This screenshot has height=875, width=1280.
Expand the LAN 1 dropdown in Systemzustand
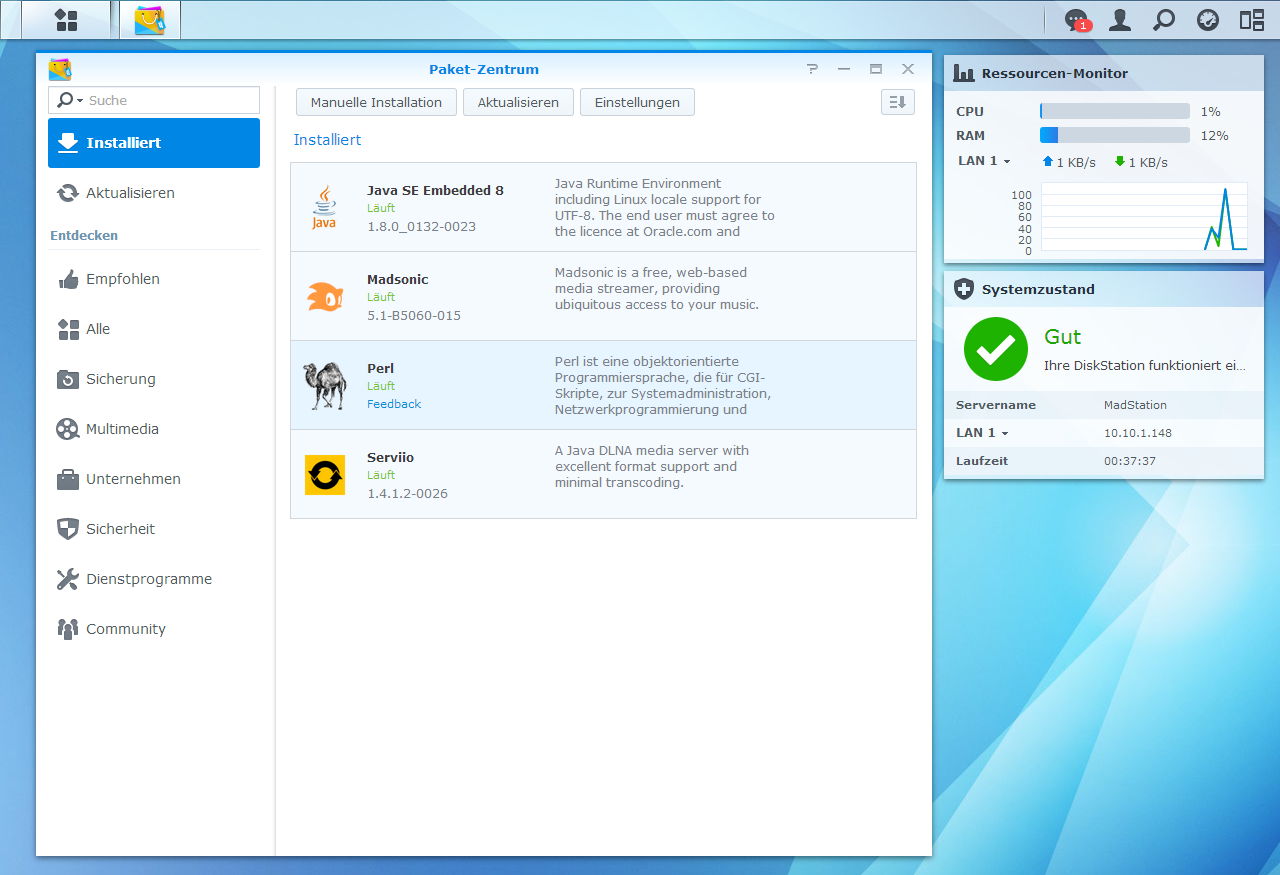(x=982, y=433)
